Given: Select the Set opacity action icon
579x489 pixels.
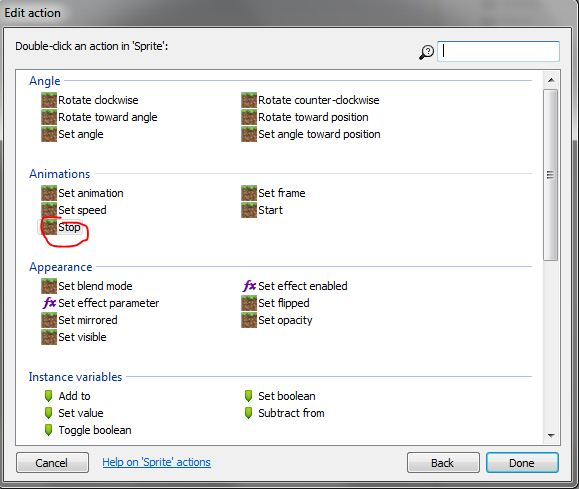Looking at the screenshot, I should (249, 320).
